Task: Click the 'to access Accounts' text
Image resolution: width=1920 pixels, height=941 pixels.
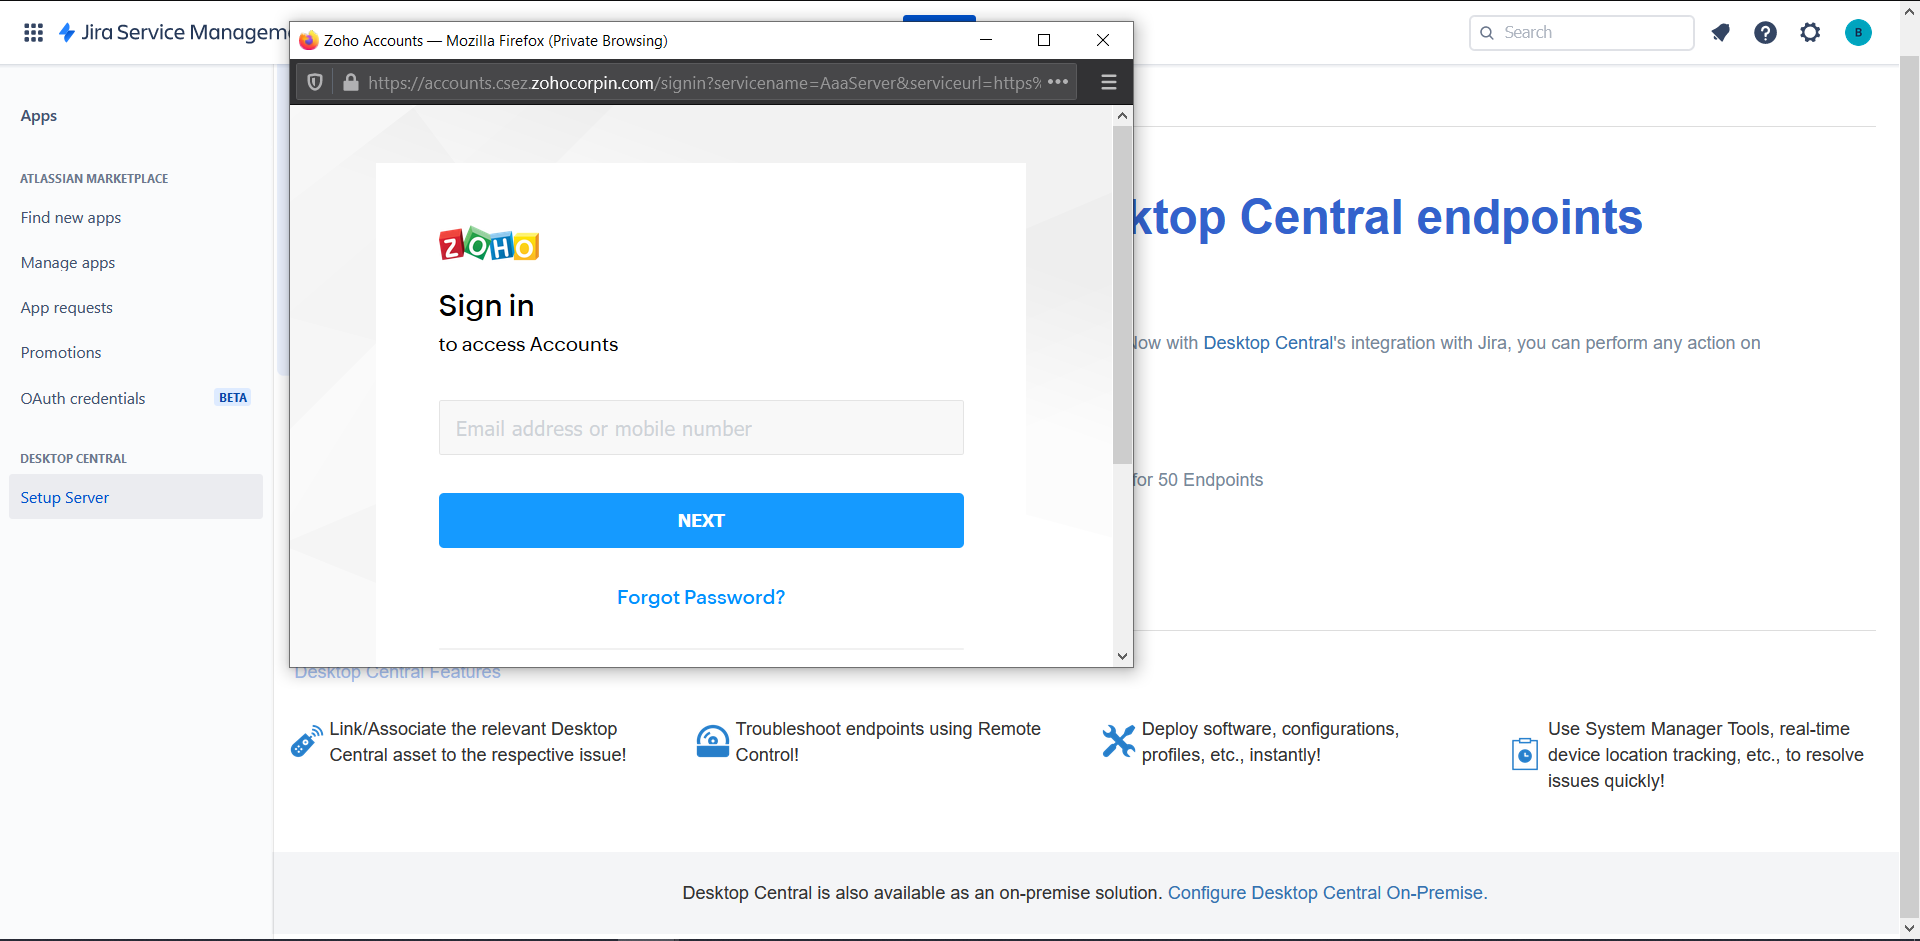Action: pos(528,344)
